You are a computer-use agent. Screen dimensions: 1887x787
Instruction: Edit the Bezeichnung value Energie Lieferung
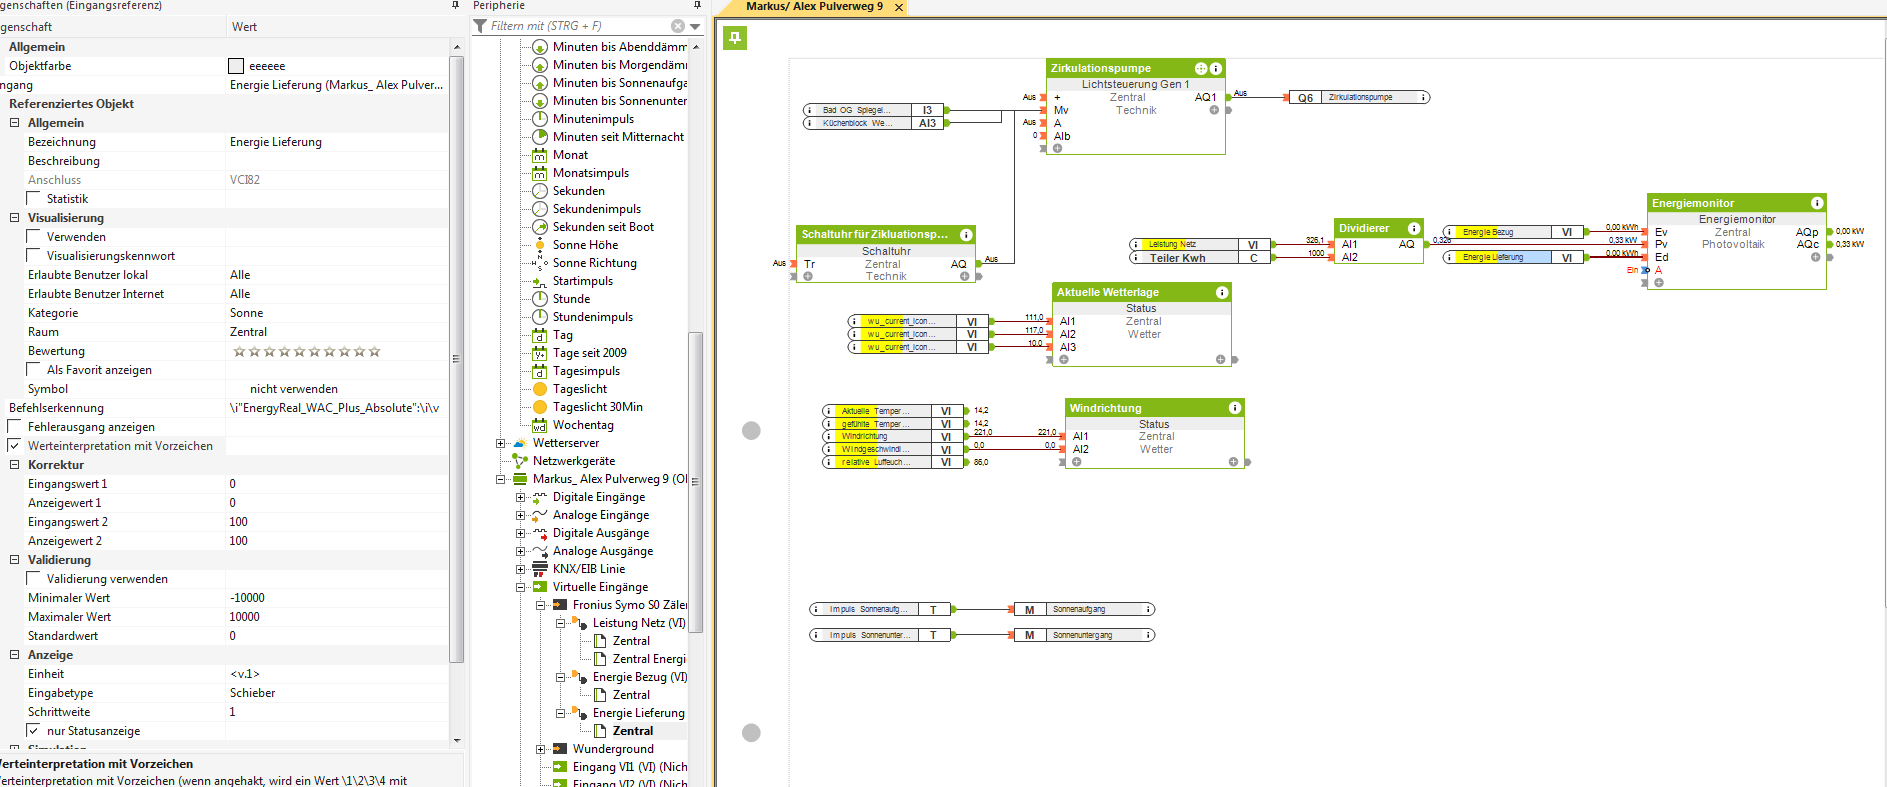(x=338, y=142)
